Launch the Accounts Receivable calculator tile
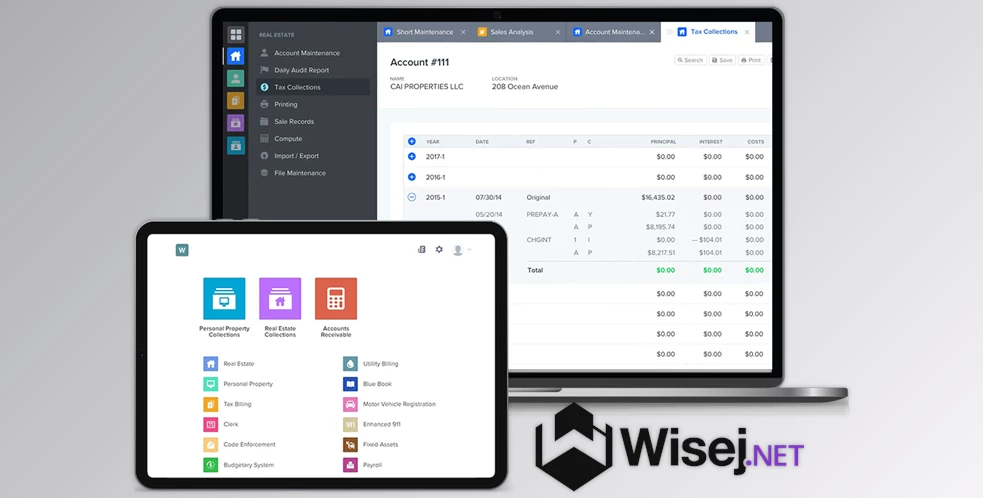Image resolution: width=983 pixels, height=498 pixels. [336, 299]
